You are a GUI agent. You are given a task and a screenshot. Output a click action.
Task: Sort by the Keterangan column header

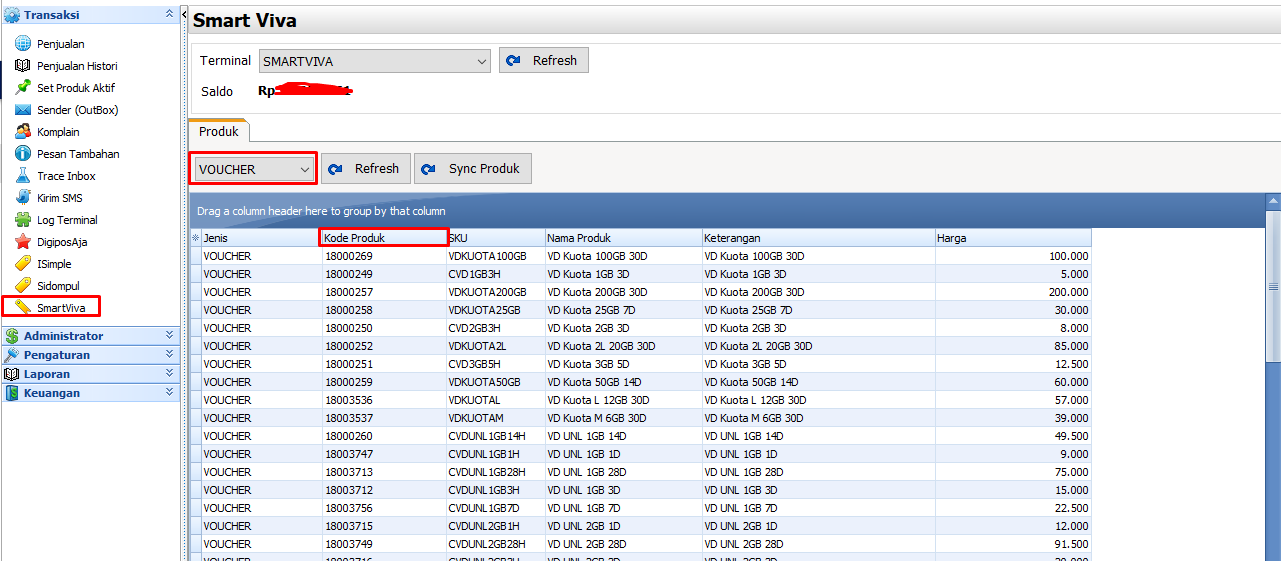pos(818,238)
